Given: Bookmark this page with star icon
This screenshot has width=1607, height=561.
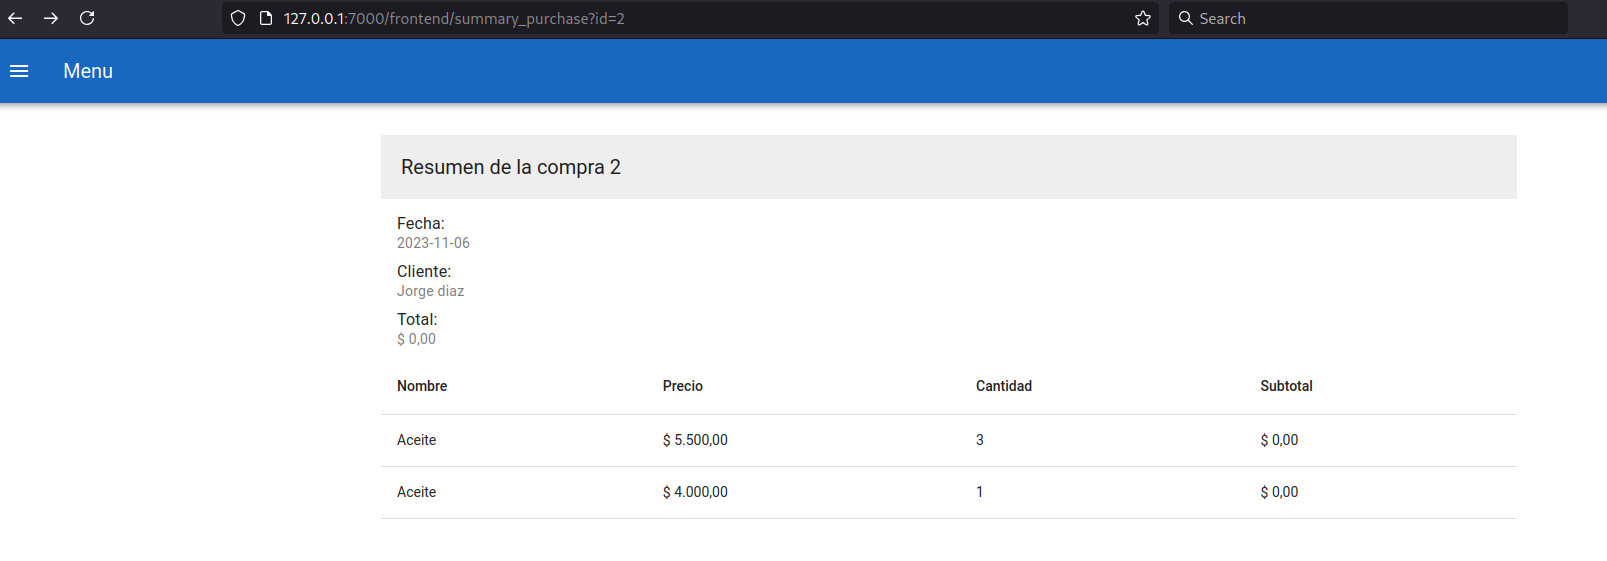Looking at the screenshot, I should click(1143, 18).
